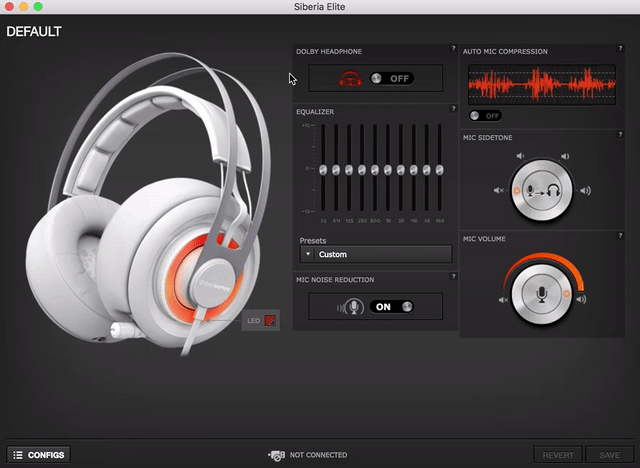Set sidetone to mute using muted speaker icon
The height and width of the screenshot is (468, 640).
(499, 191)
